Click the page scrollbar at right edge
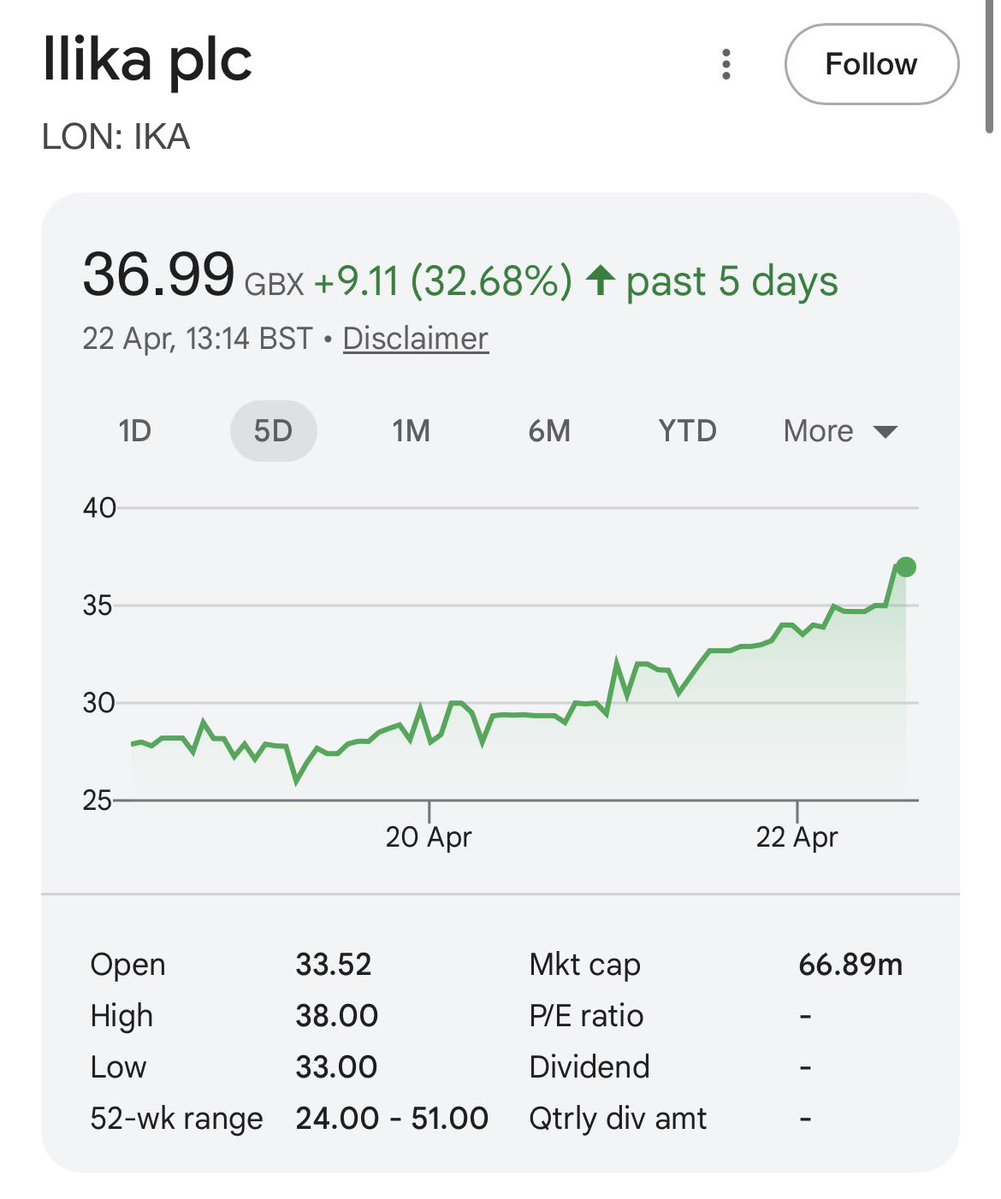The width and height of the screenshot is (1001, 1199). [x=990, y=67]
